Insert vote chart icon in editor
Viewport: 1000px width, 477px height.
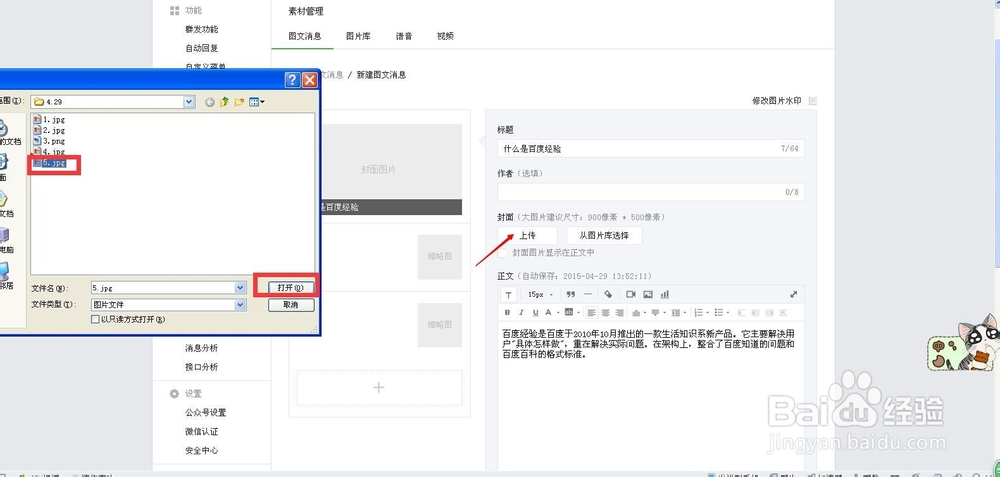point(665,295)
